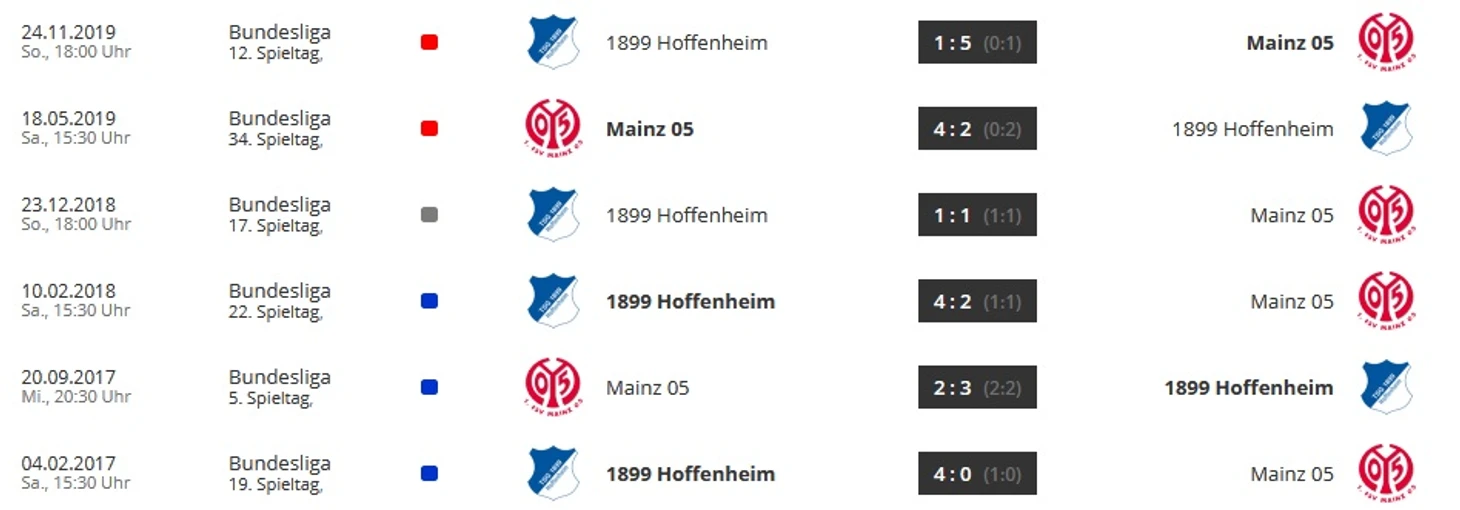The width and height of the screenshot is (1460, 510).
Task: Click bold 1899 Hoffenheim name in 20.09.2017 row
Action: click(x=1248, y=387)
